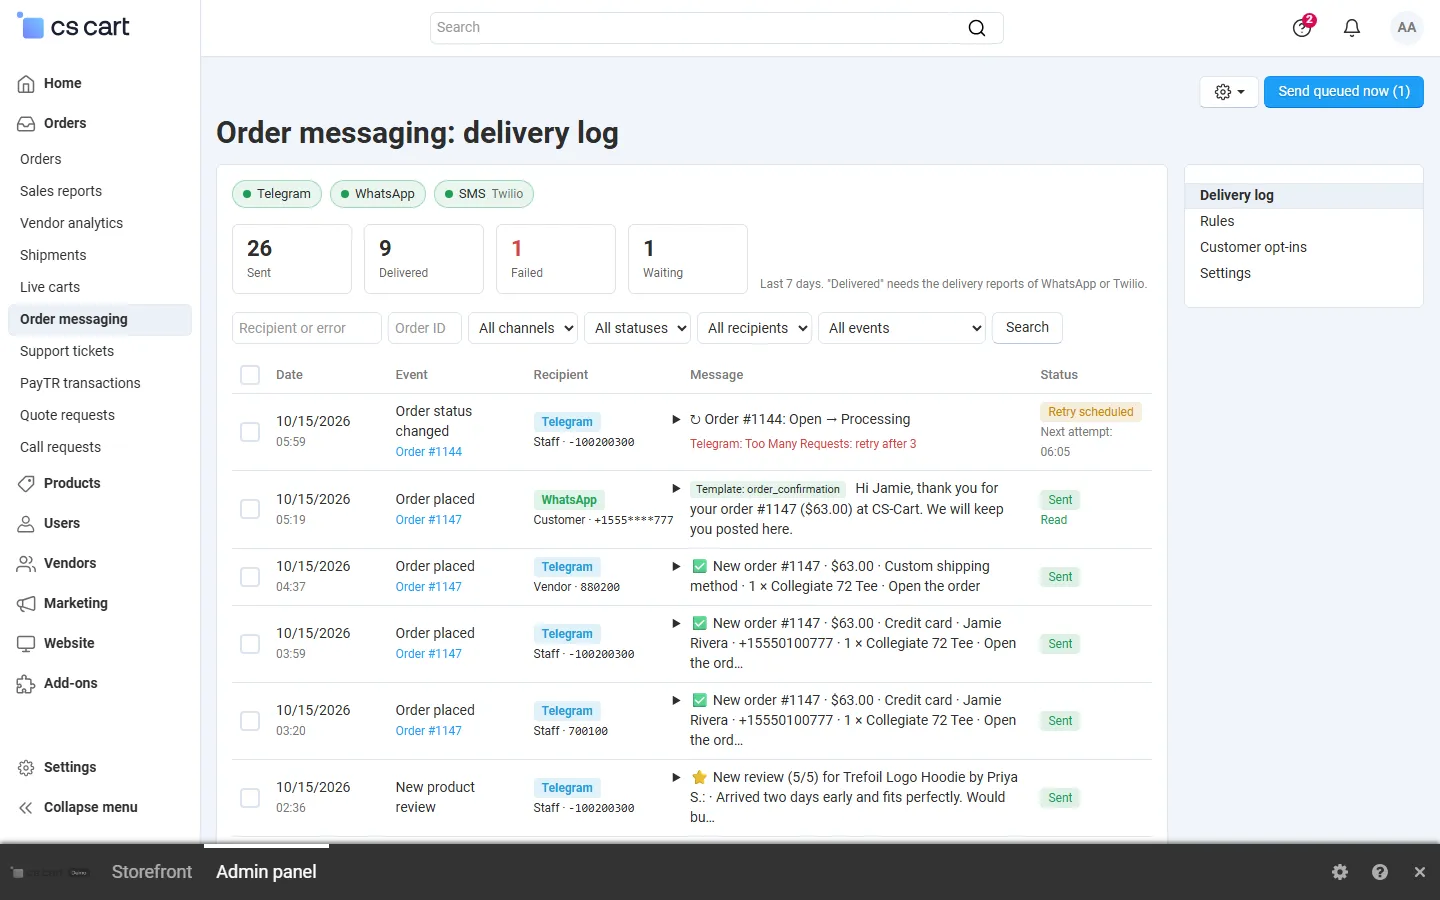
Task: Filter by the WhatsApp channel chip
Action: [x=378, y=194]
